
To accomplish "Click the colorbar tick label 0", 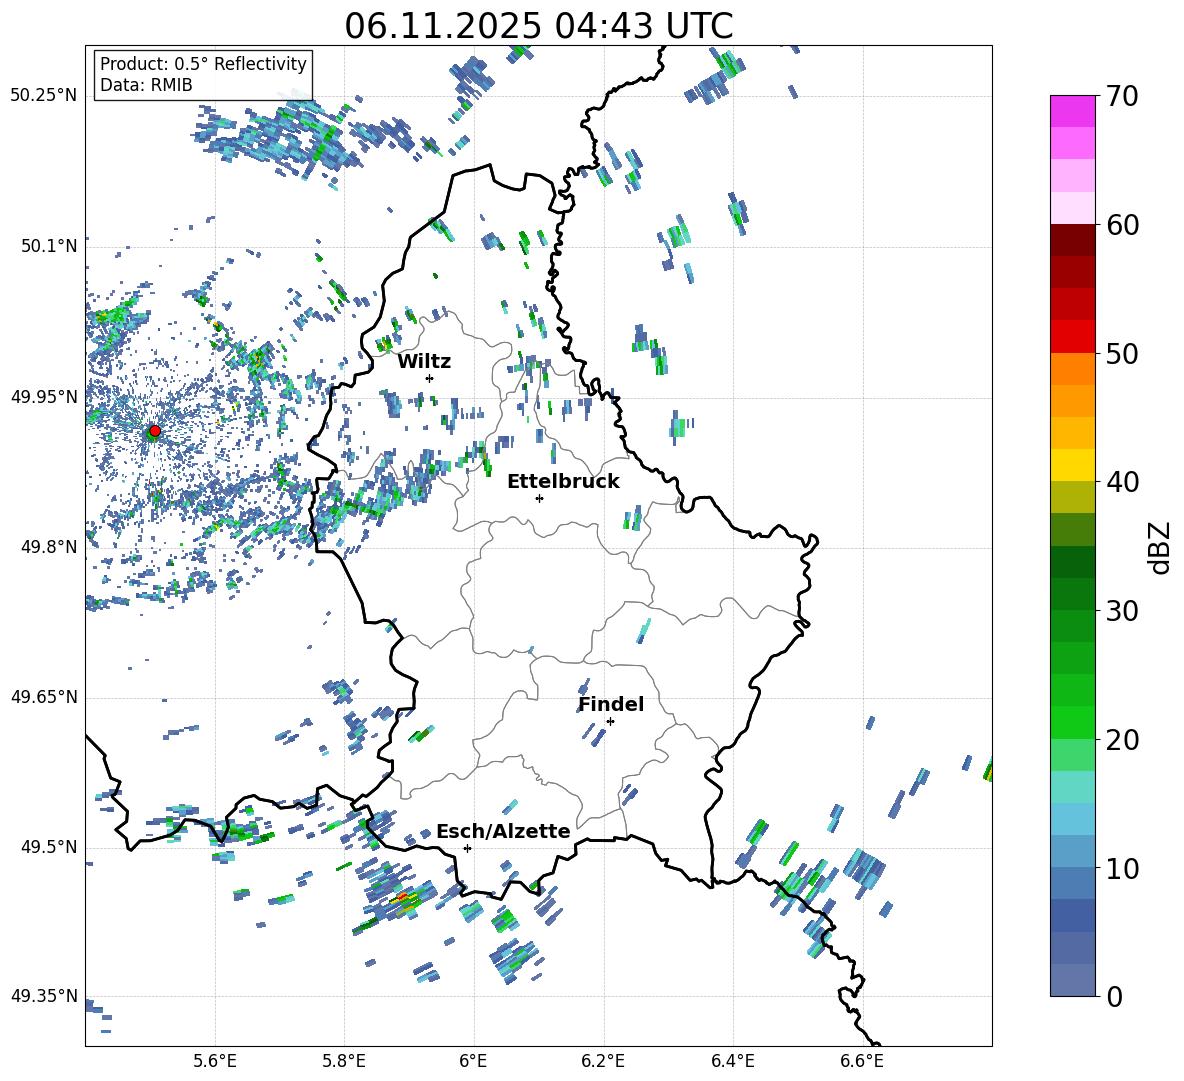I will click(x=1114, y=996).
